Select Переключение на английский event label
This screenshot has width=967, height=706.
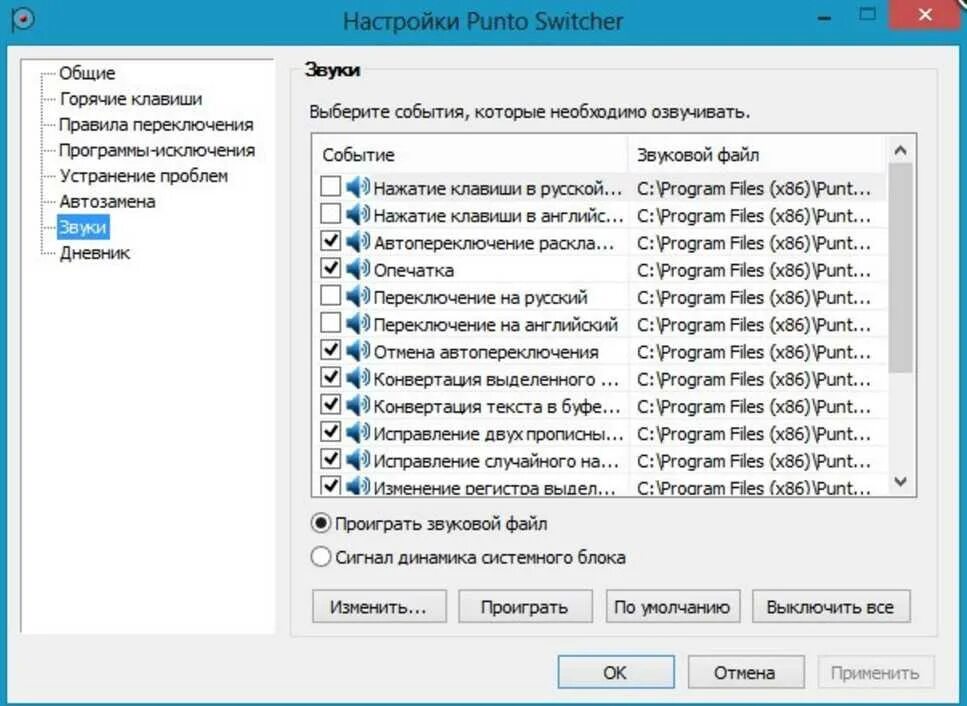(x=496, y=324)
